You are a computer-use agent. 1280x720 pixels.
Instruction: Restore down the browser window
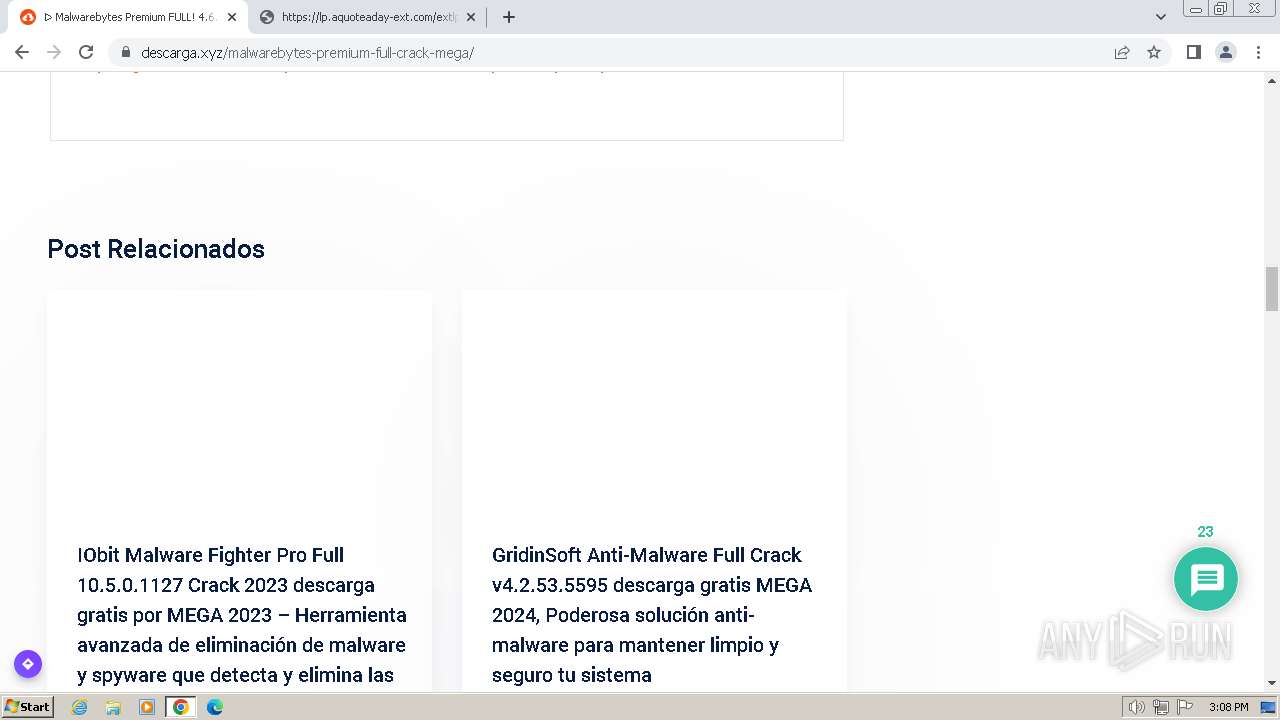pyautogui.click(x=1221, y=9)
